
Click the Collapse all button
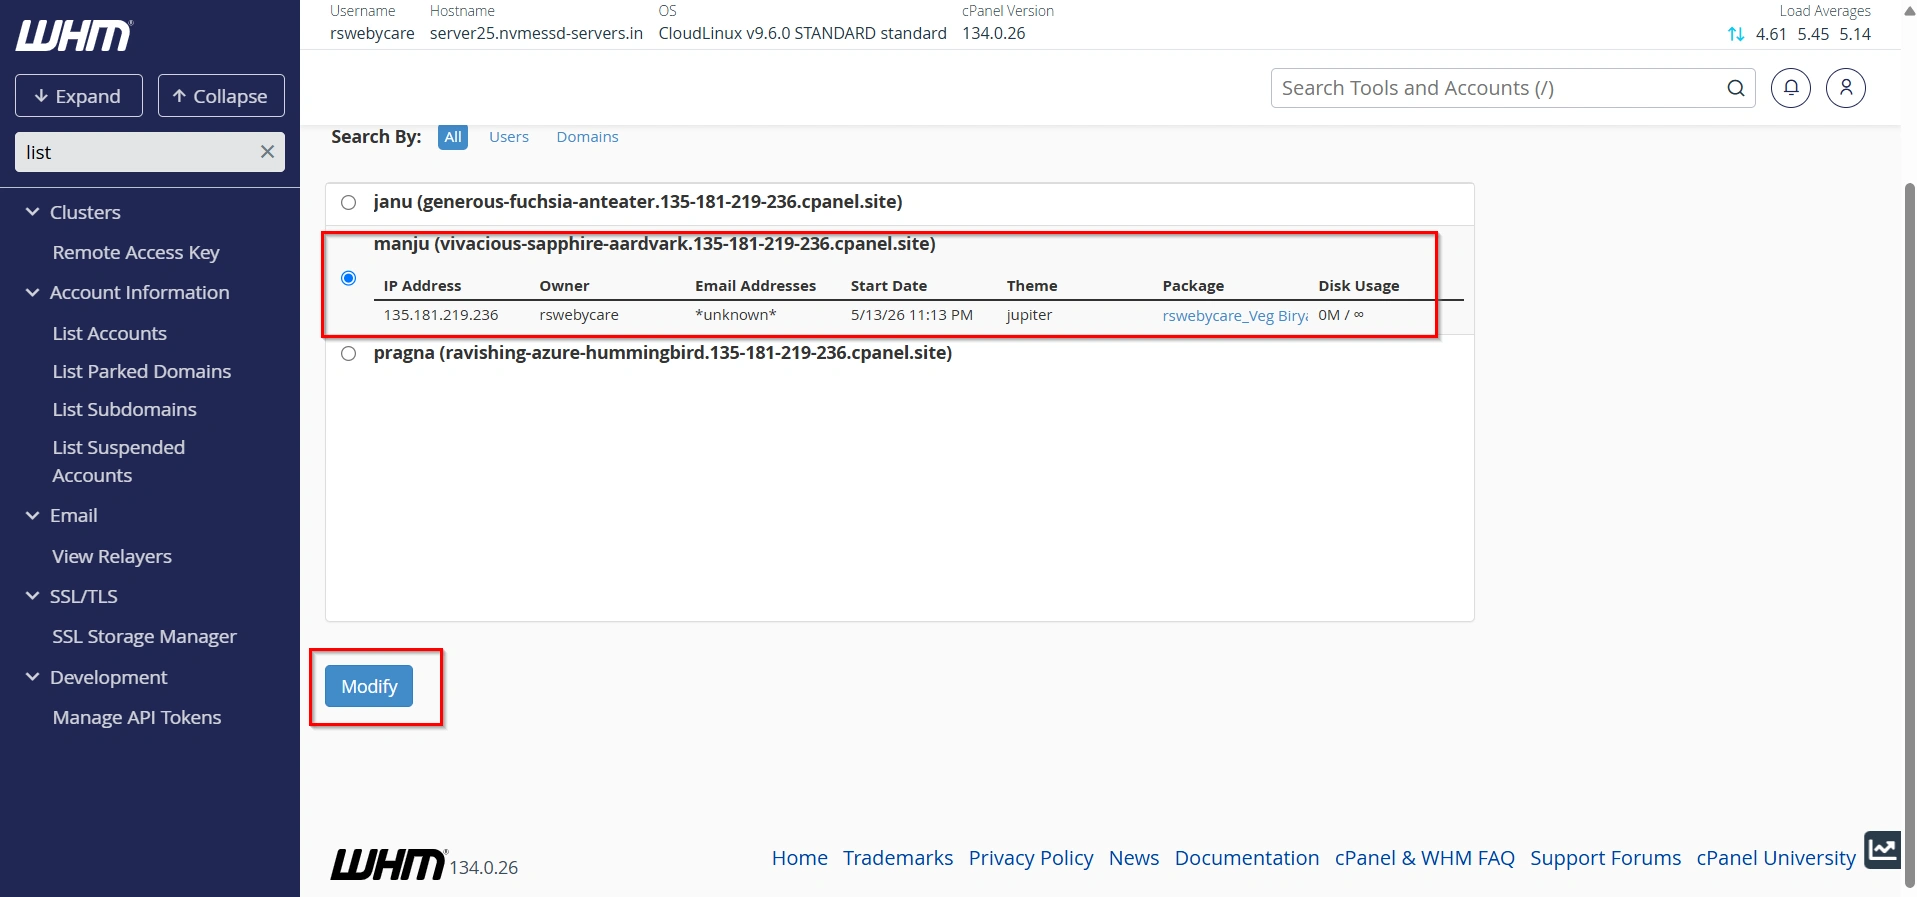pyautogui.click(x=221, y=96)
